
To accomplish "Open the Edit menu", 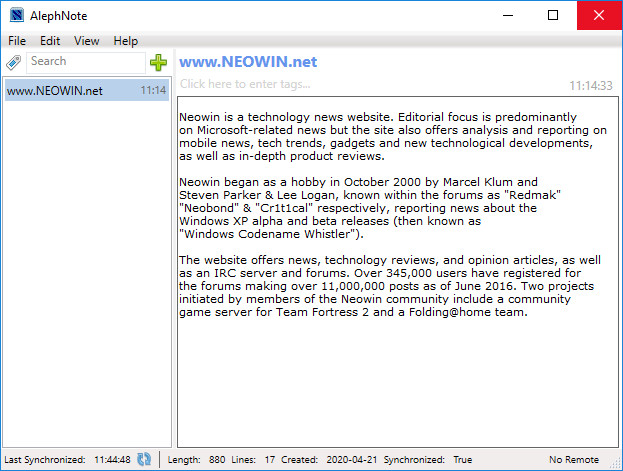I will (x=50, y=41).
